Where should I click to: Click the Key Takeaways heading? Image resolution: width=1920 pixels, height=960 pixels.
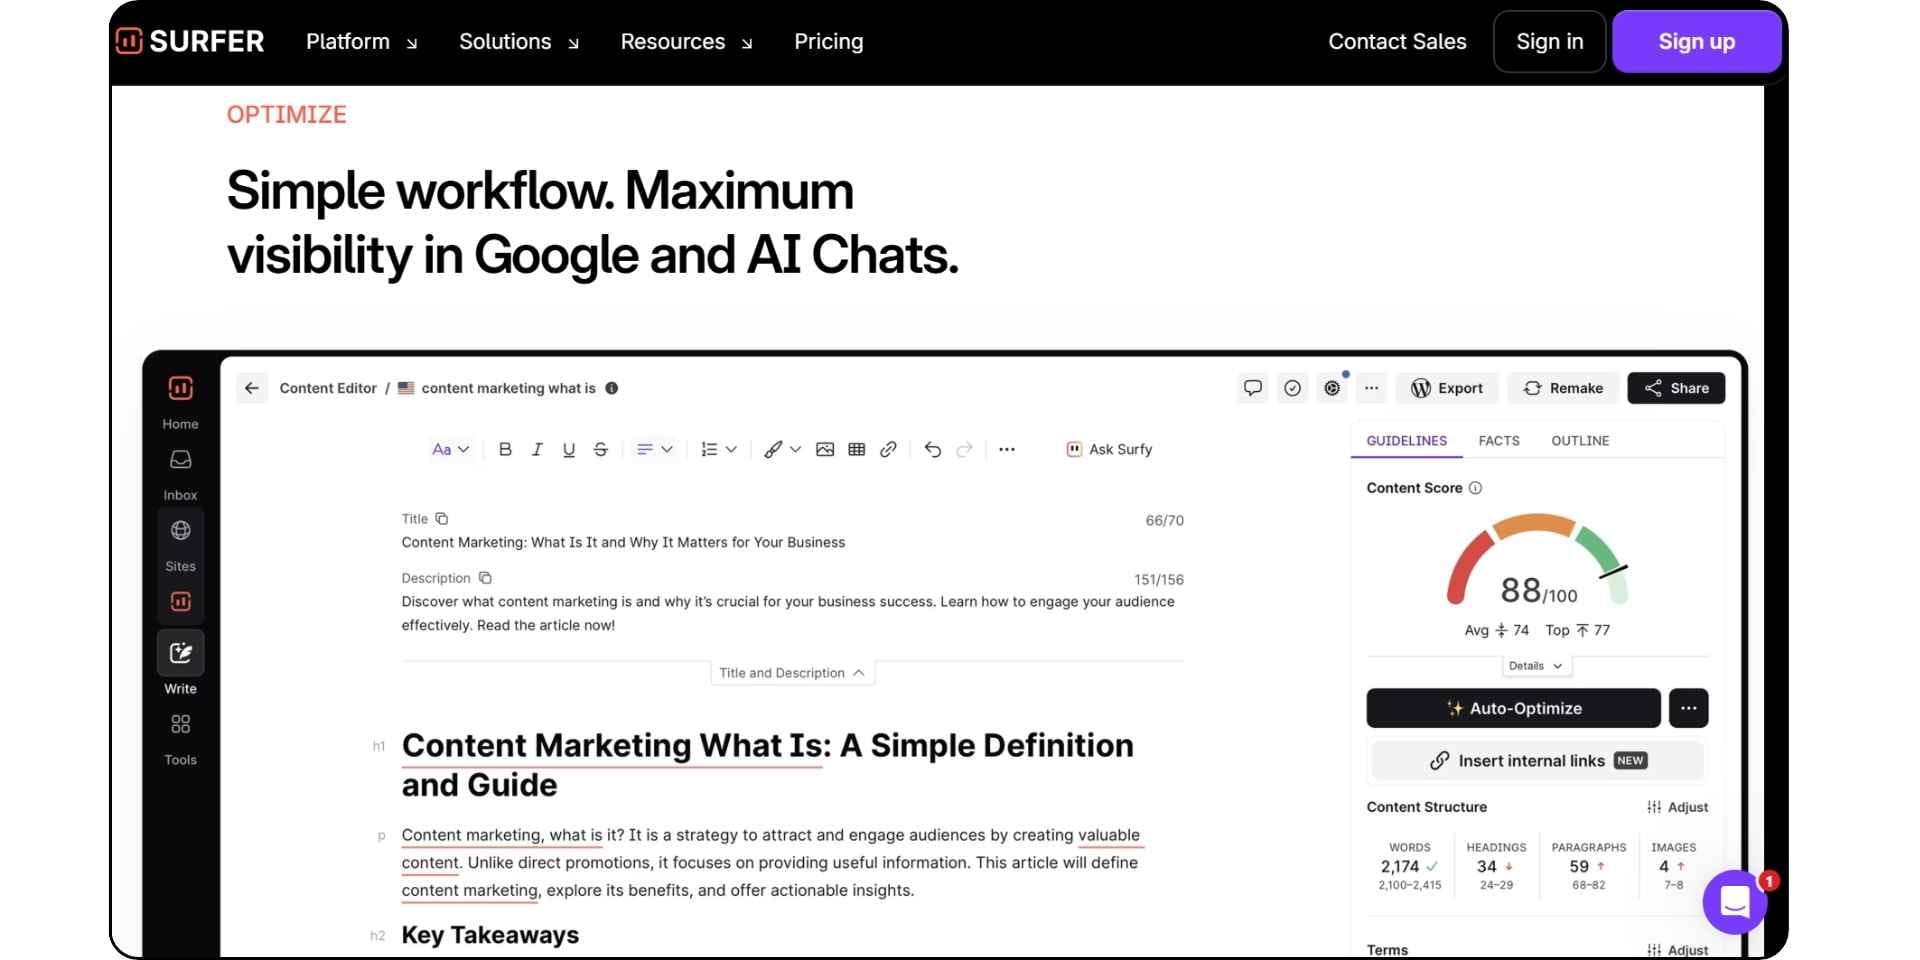490,935
